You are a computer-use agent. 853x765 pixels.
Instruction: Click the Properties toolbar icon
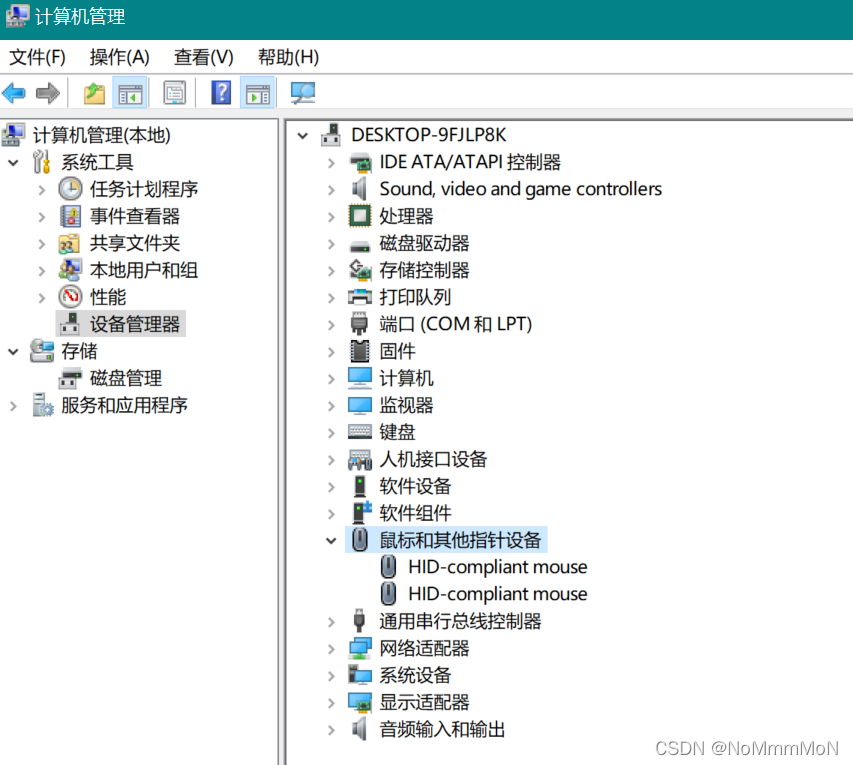coord(175,93)
